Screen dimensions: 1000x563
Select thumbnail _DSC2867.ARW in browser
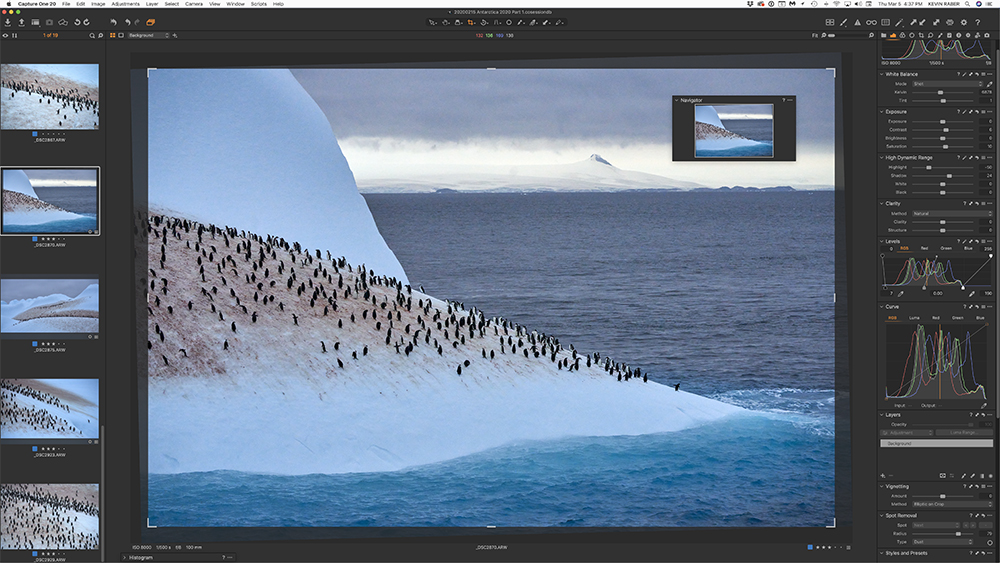click(50, 96)
